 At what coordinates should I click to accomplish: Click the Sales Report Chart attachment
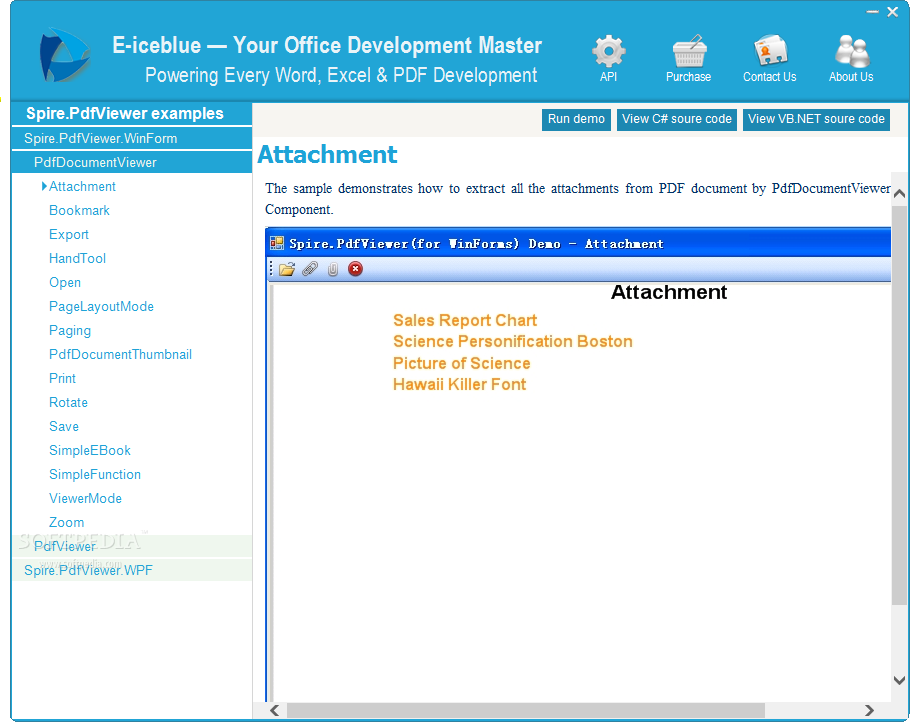465,320
